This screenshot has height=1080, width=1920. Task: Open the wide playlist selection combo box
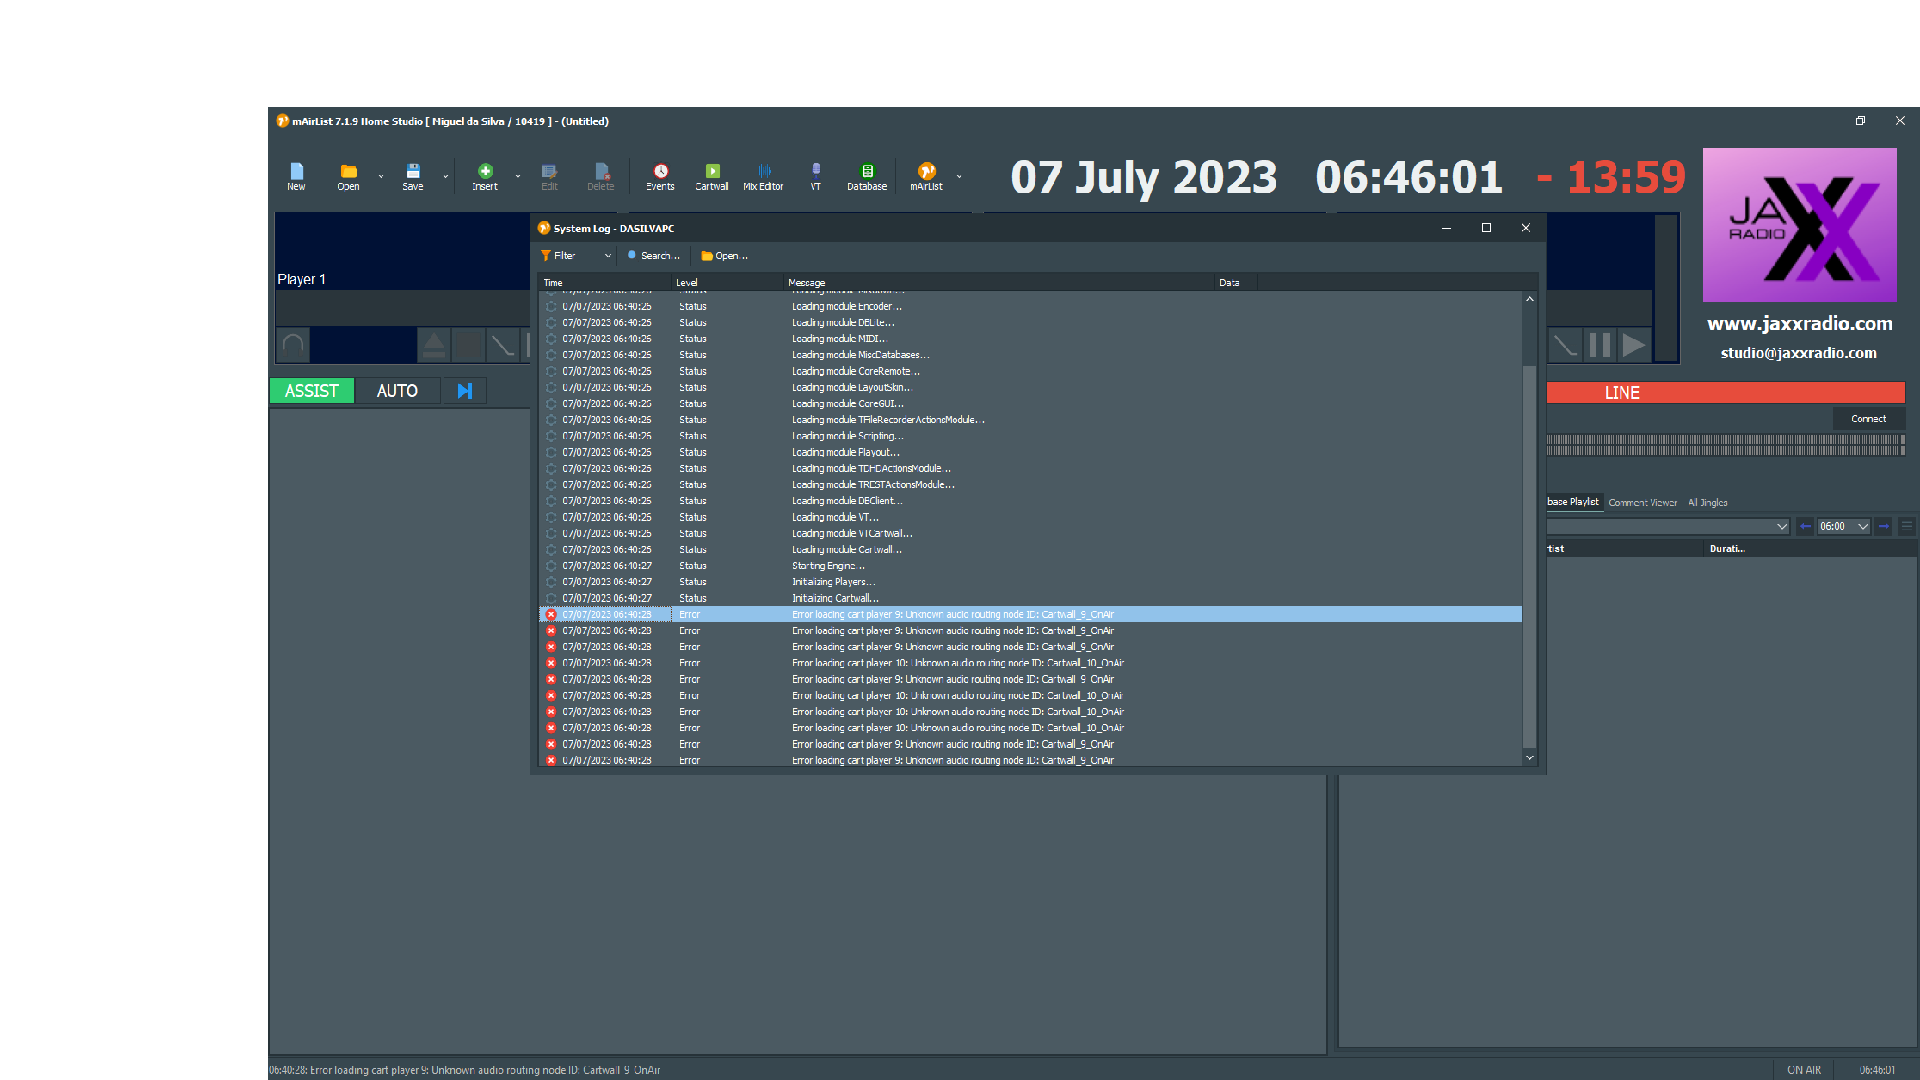[x=1668, y=526]
